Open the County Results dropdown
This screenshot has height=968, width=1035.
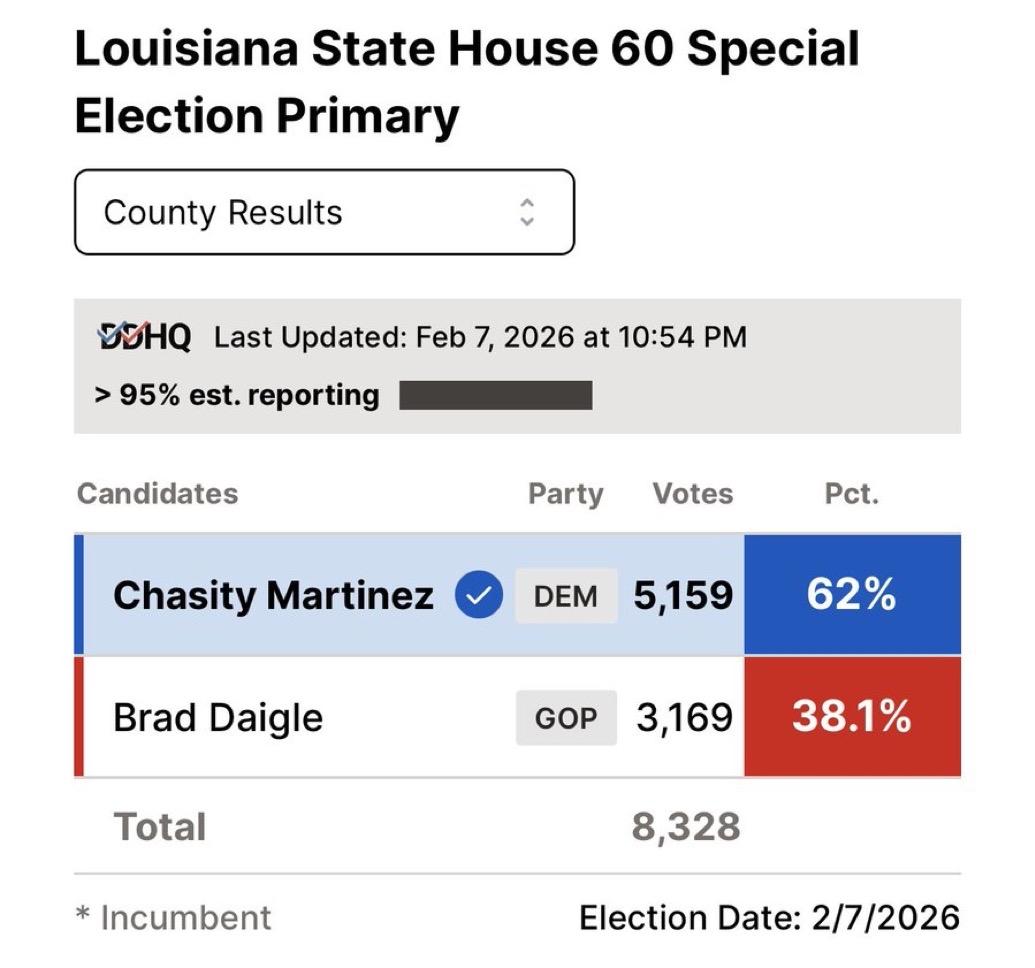tap(323, 212)
